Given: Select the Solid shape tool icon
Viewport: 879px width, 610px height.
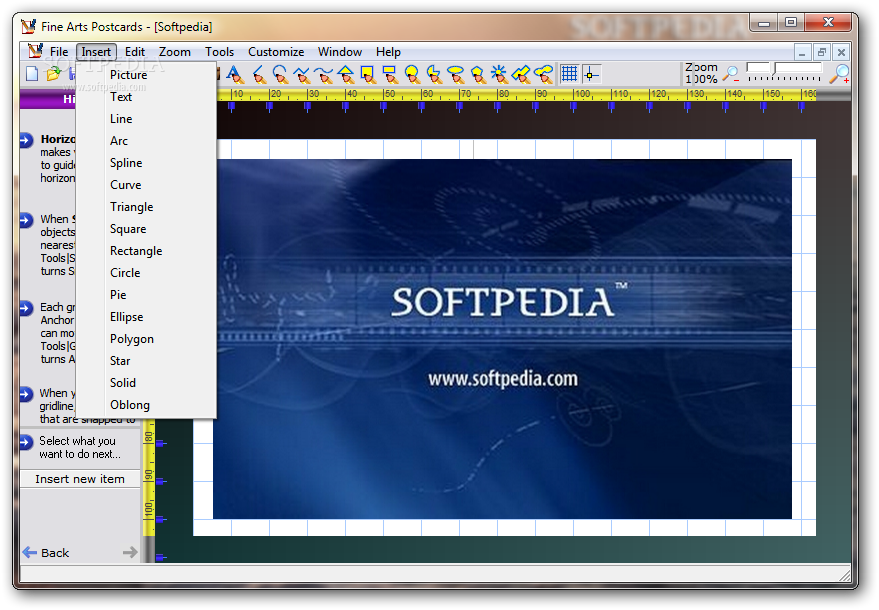Looking at the screenshot, I should tap(521, 74).
